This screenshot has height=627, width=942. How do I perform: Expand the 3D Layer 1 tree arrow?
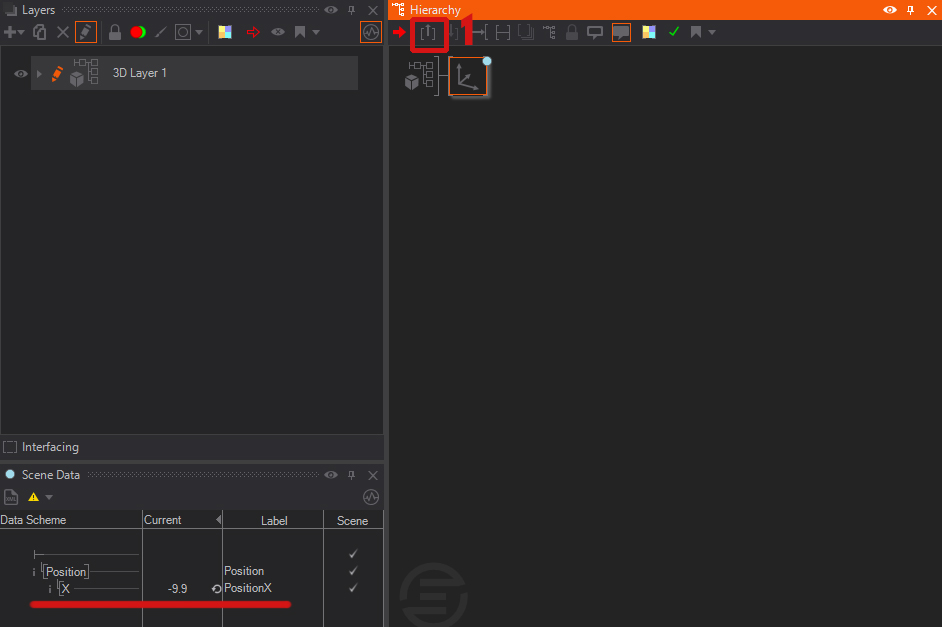coord(39,74)
